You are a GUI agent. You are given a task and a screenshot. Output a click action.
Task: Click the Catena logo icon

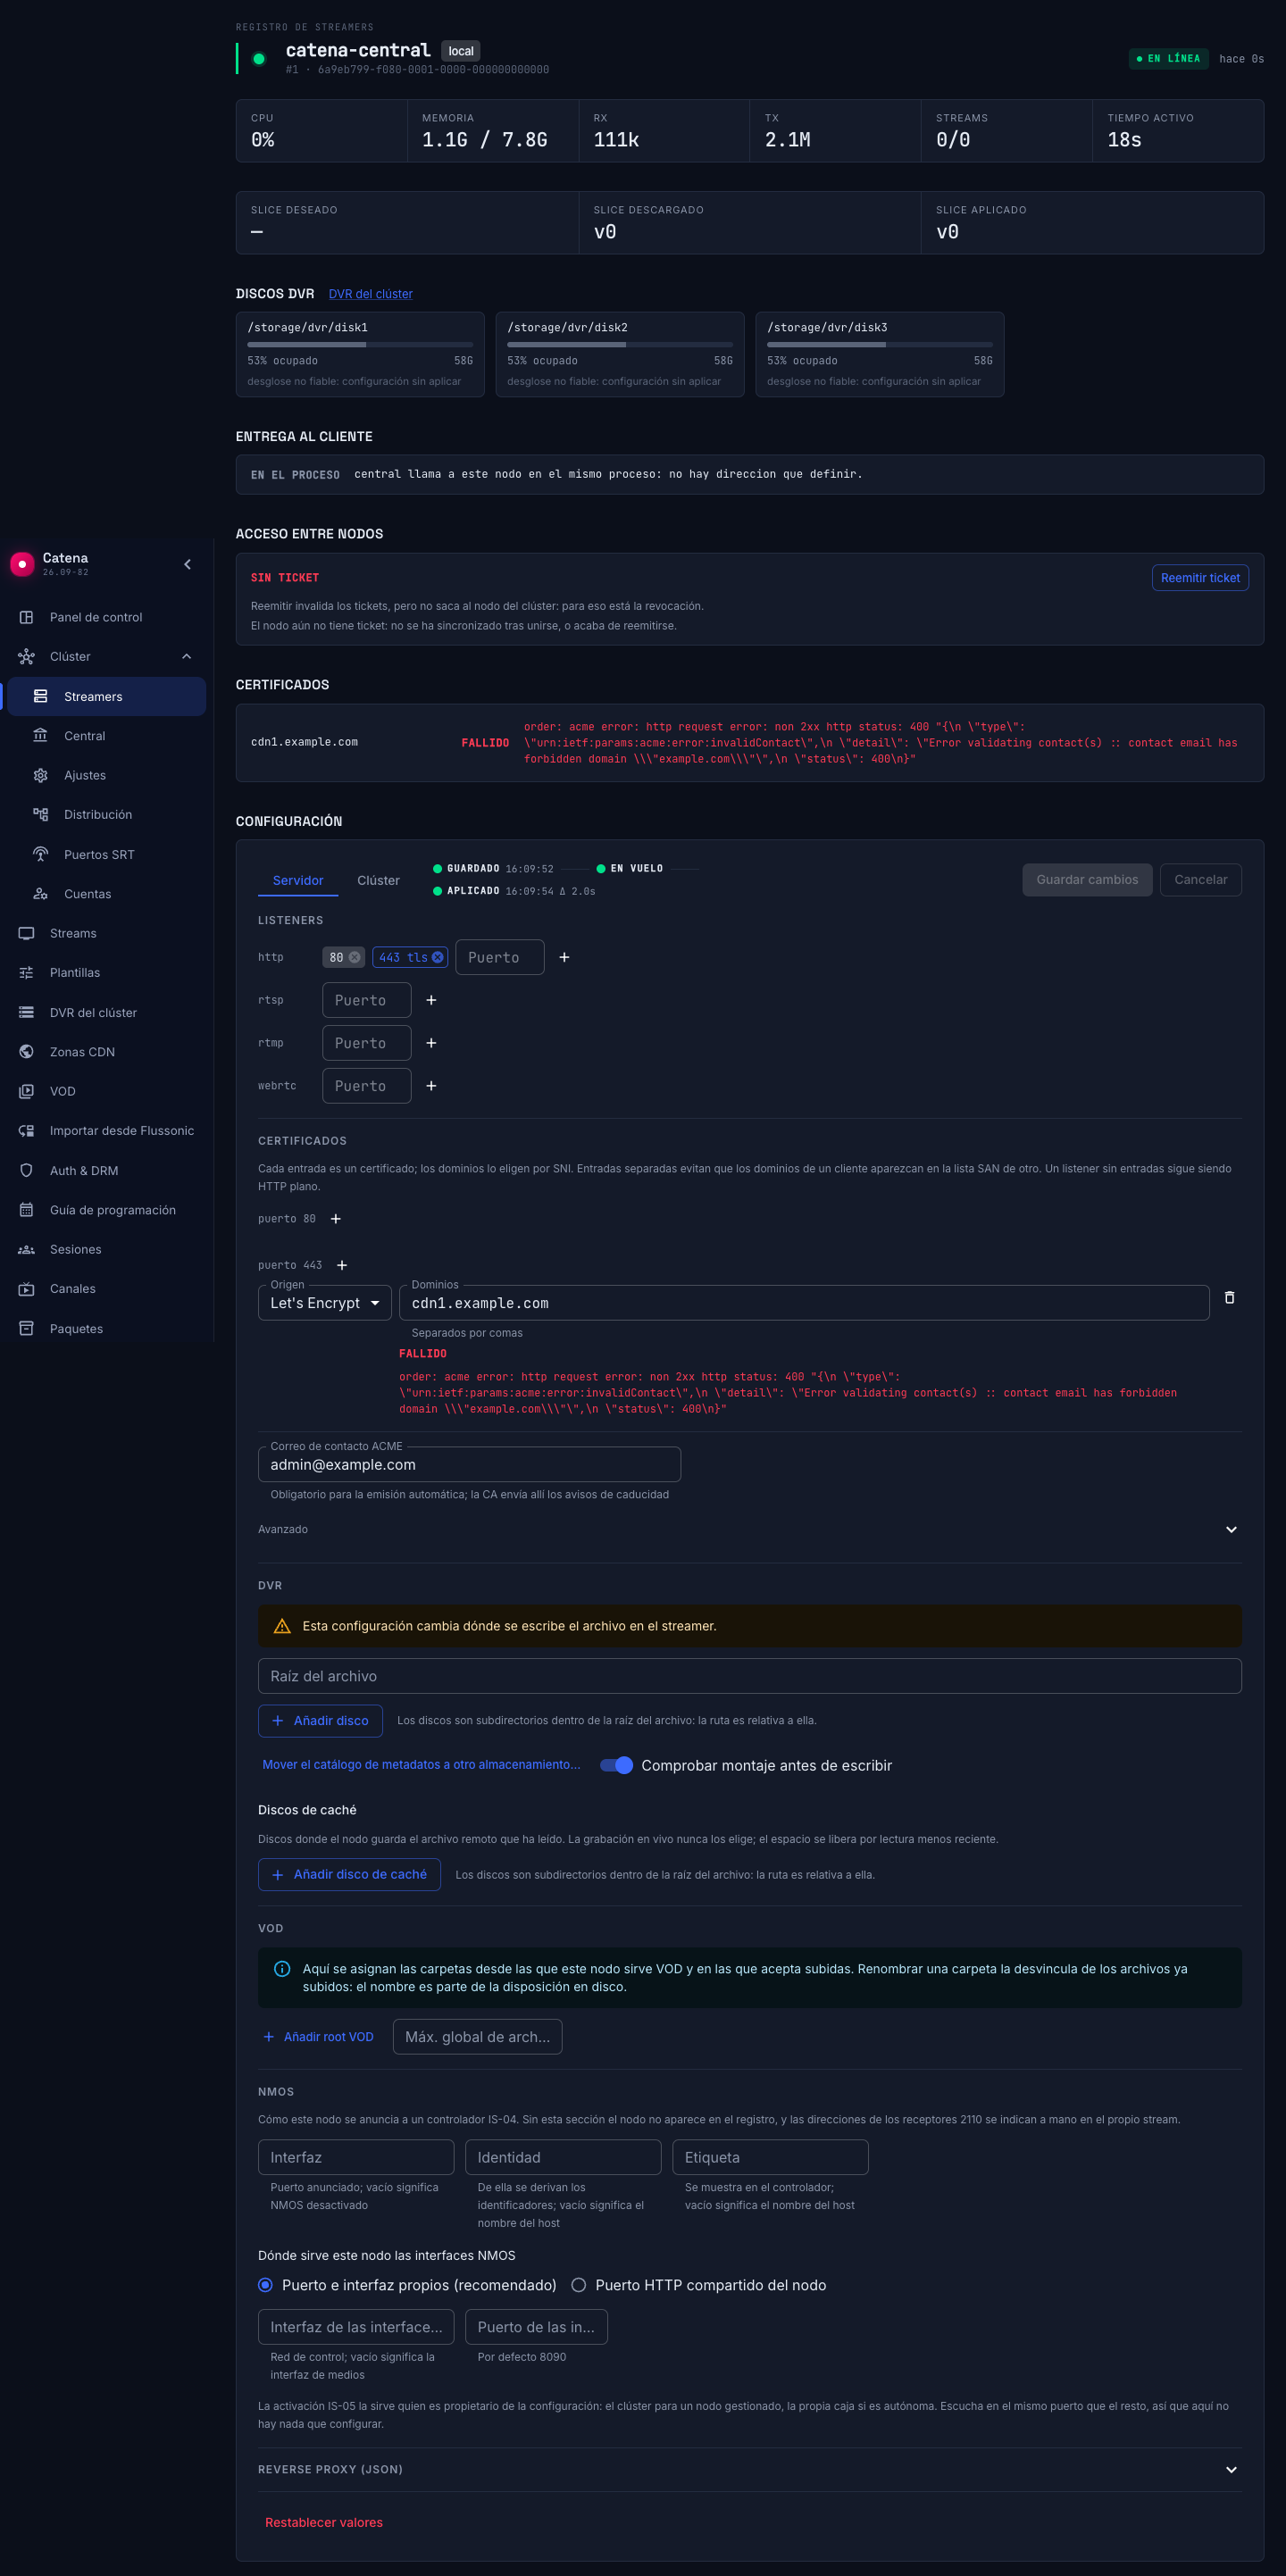(22, 564)
